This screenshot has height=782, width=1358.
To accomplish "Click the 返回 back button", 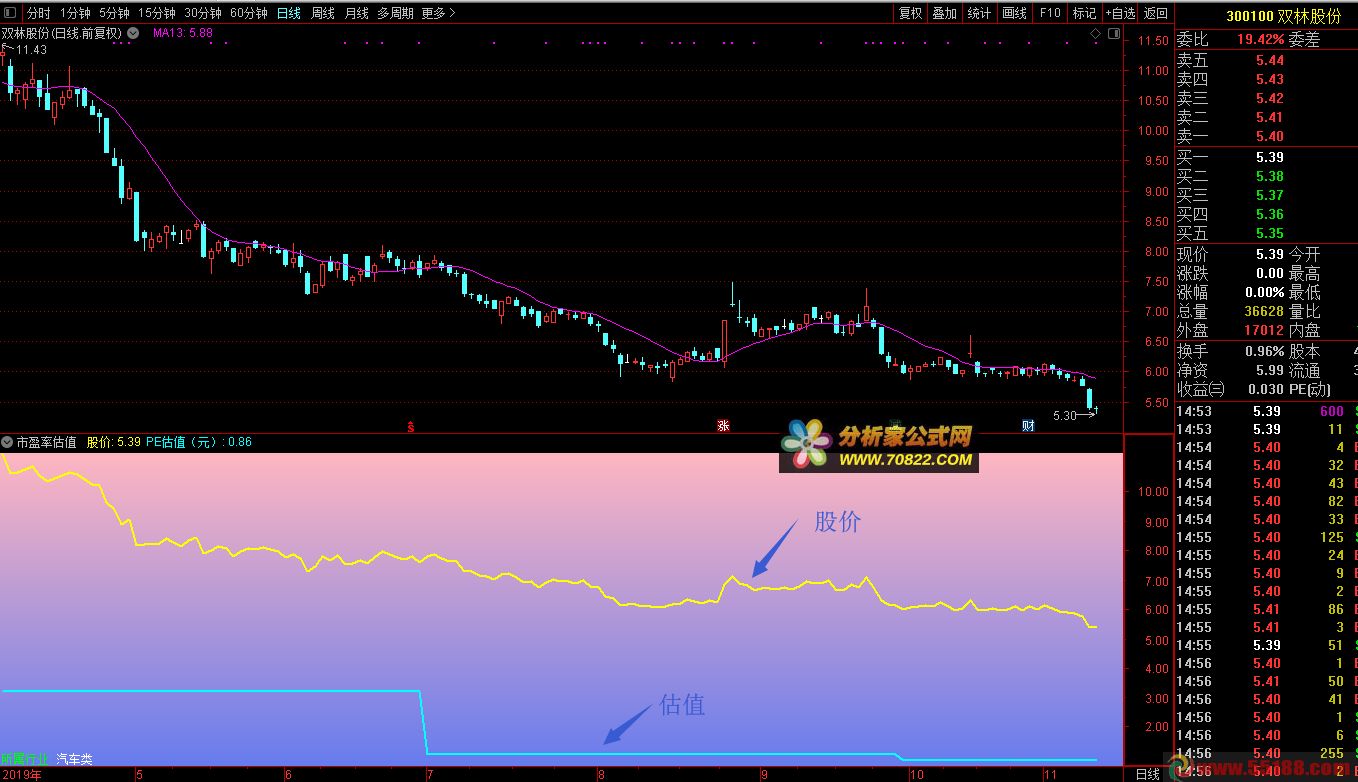I will click(1156, 13).
